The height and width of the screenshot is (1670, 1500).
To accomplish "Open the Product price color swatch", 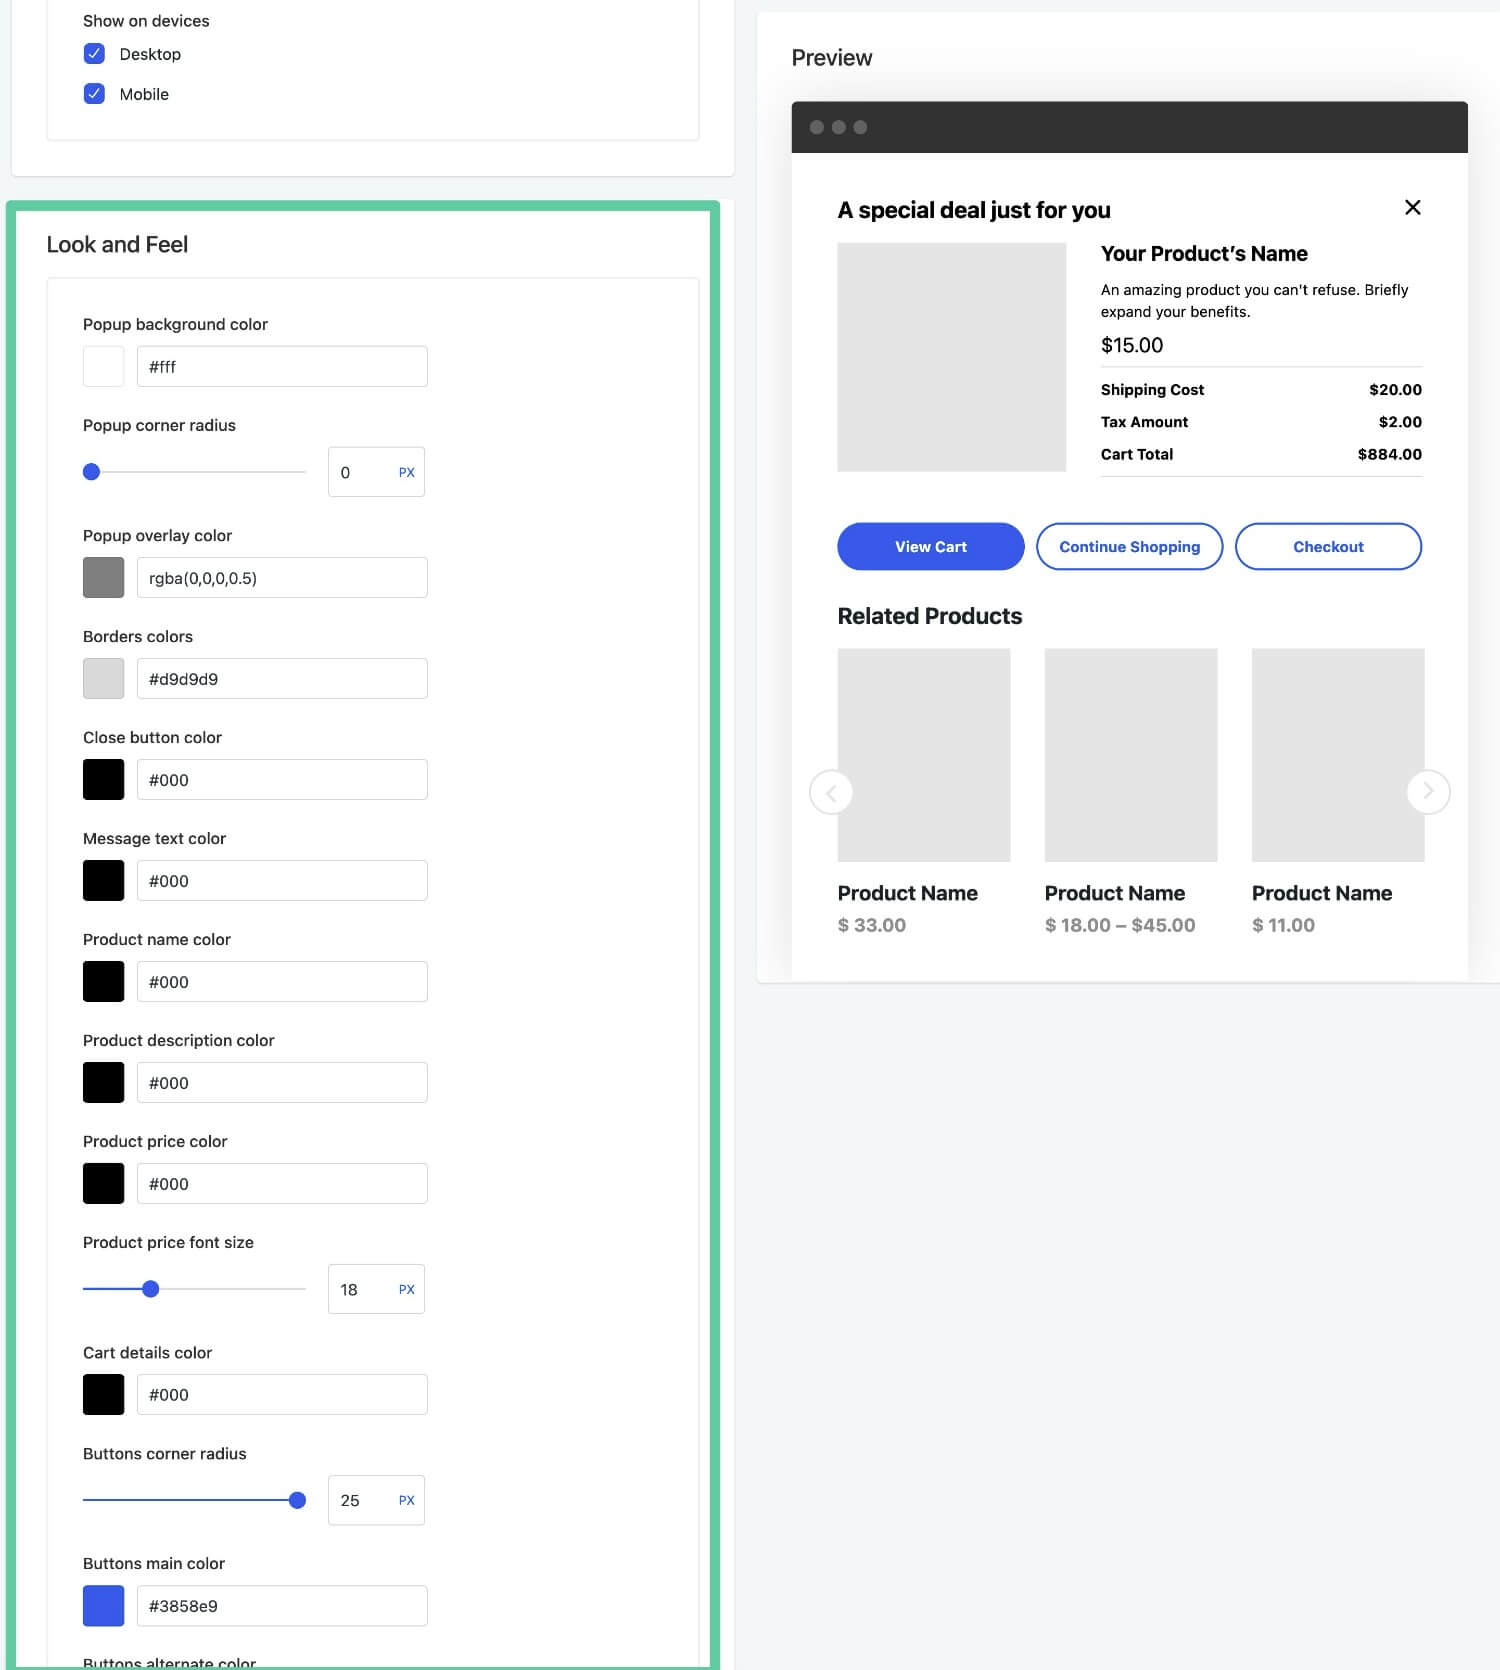I will (103, 1184).
